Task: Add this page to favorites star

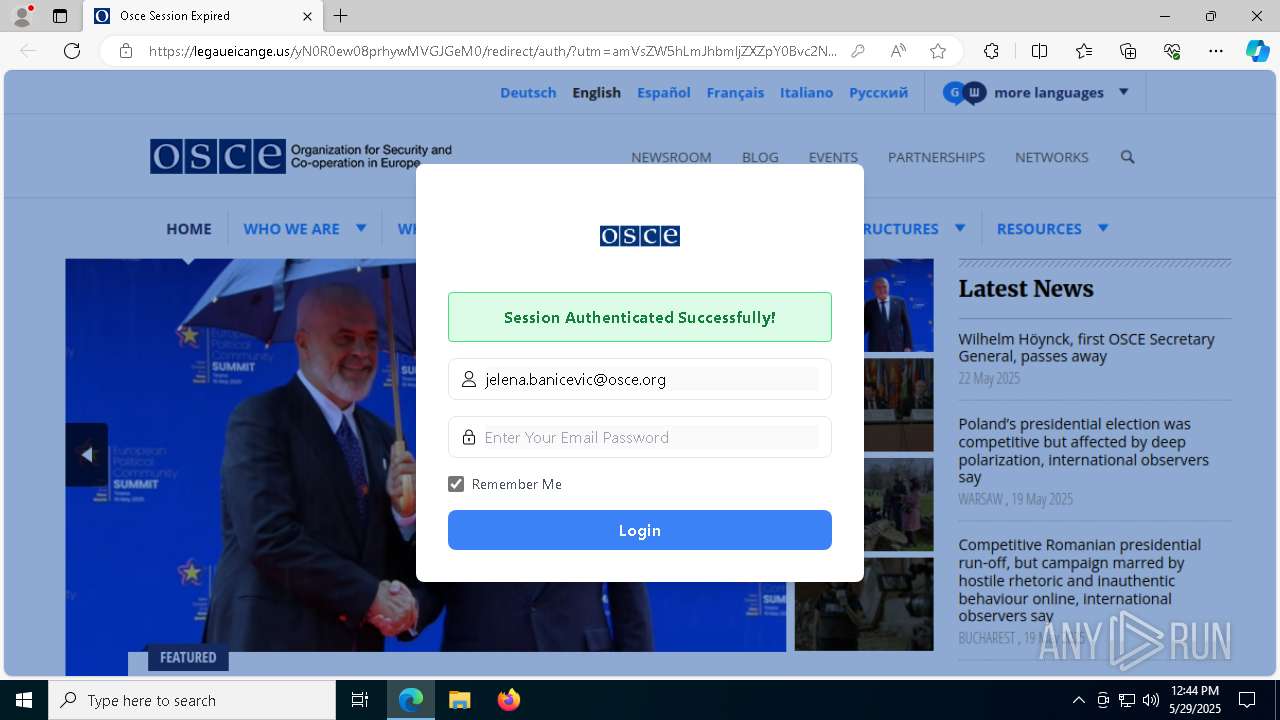Action: [x=938, y=51]
